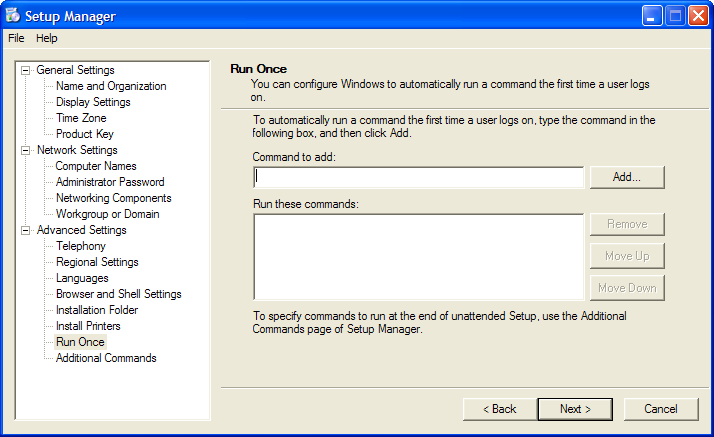
Task: Select Name and Organization page
Action: click(x=111, y=86)
